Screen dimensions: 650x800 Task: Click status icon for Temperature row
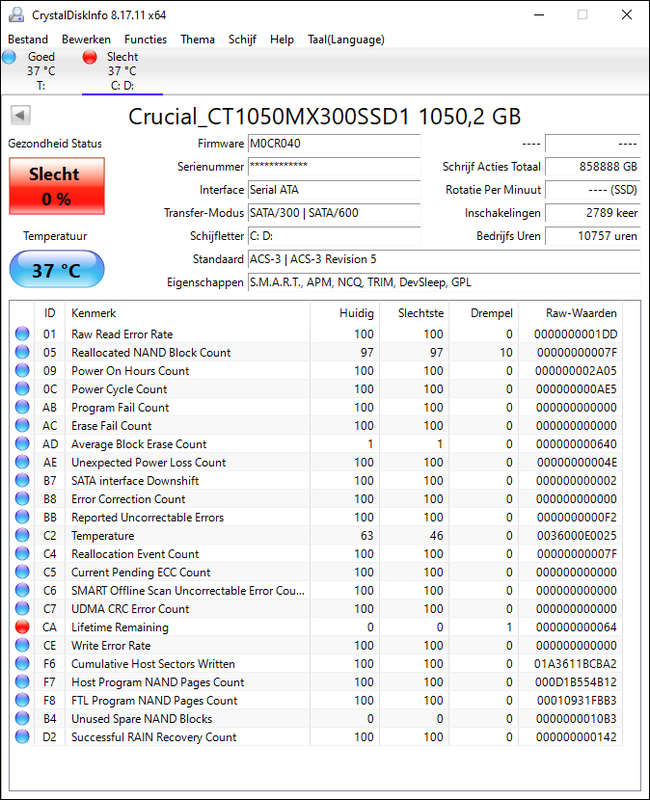[22, 536]
